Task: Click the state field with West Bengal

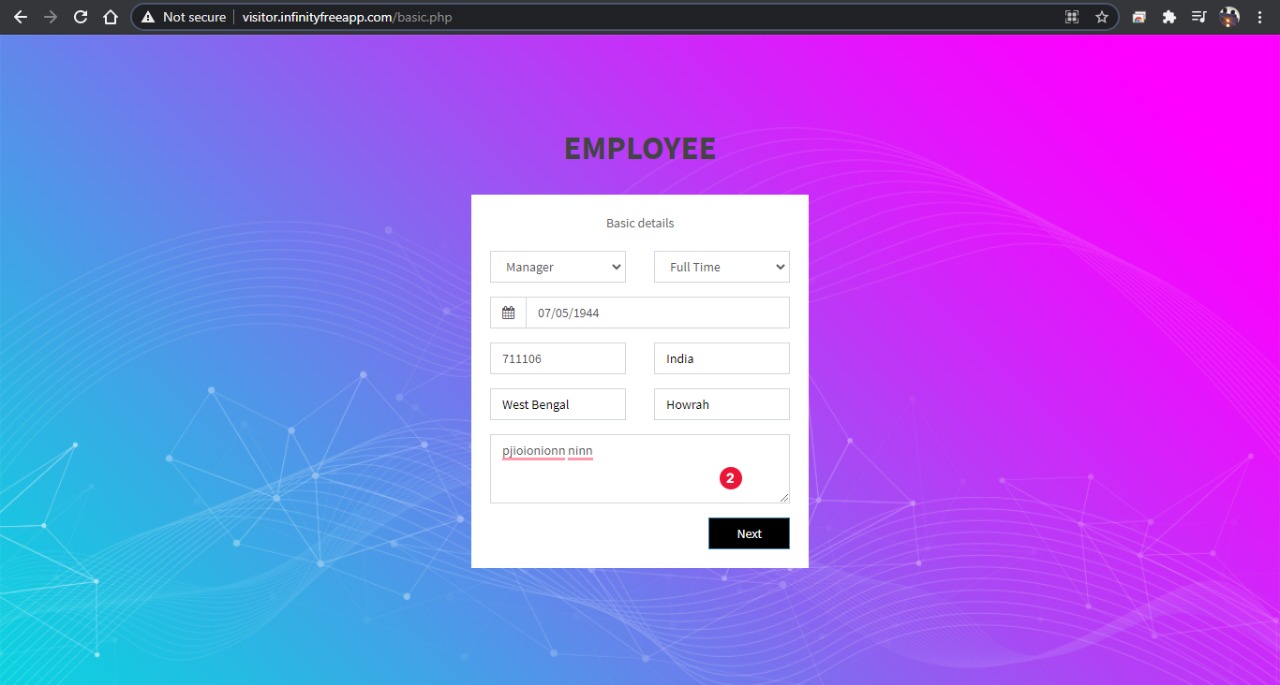Action: pos(558,404)
